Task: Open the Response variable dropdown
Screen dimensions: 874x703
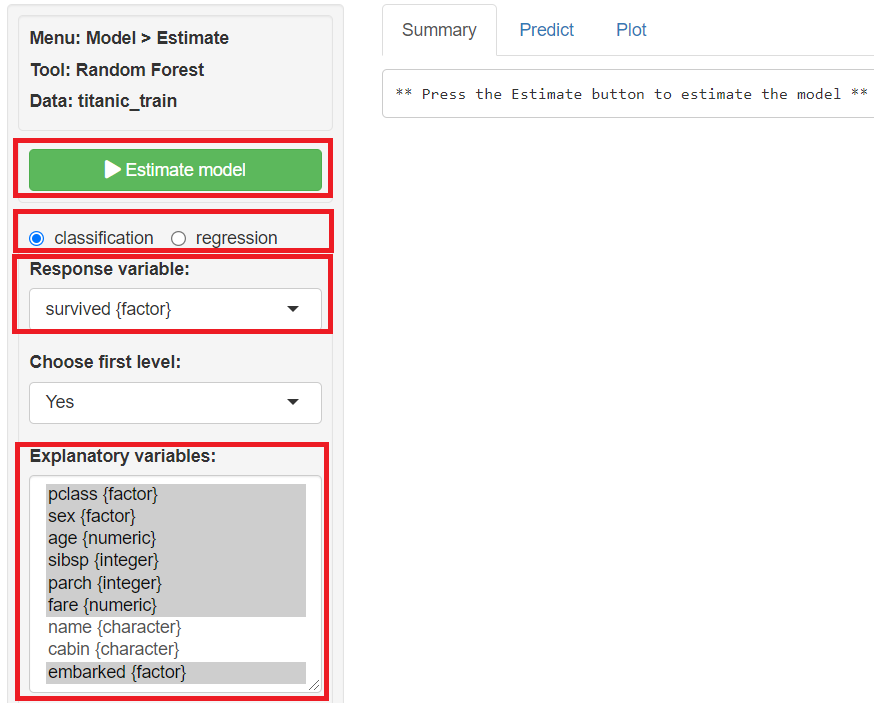Action: [175, 309]
